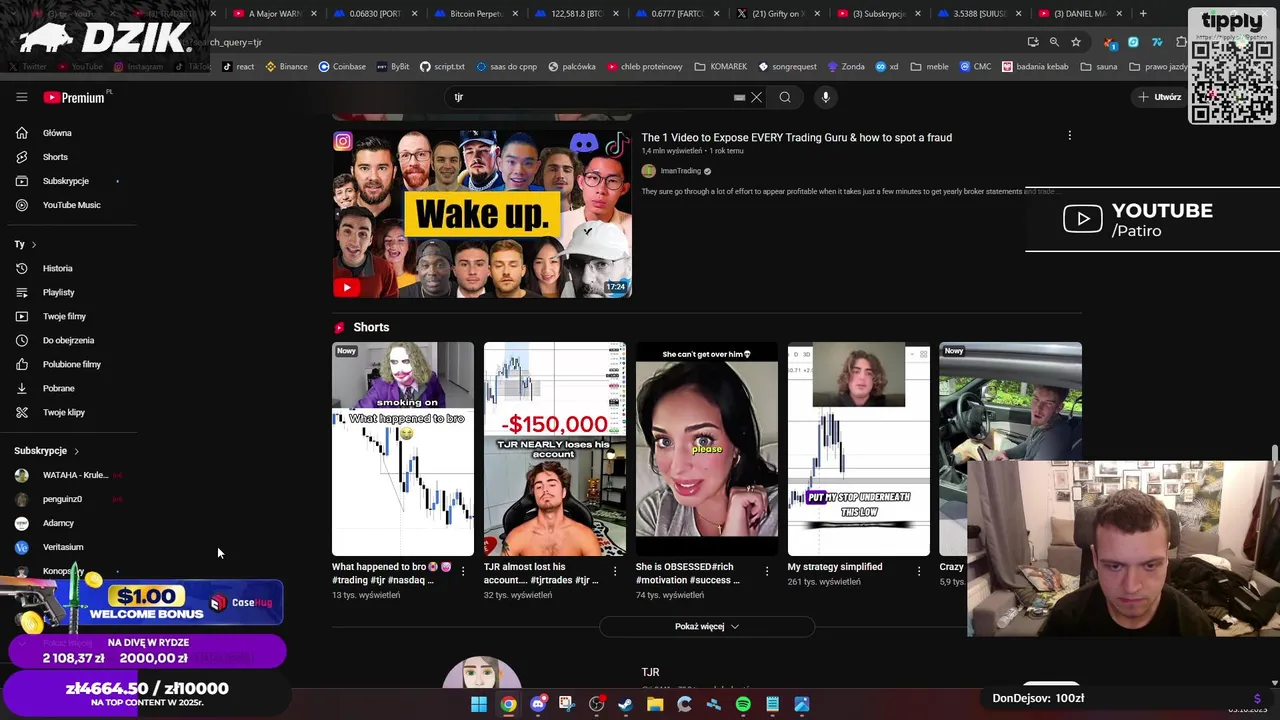The width and height of the screenshot is (1280, 720).
Task: Open options for TJR almost lost short
Action: point(615,571)
